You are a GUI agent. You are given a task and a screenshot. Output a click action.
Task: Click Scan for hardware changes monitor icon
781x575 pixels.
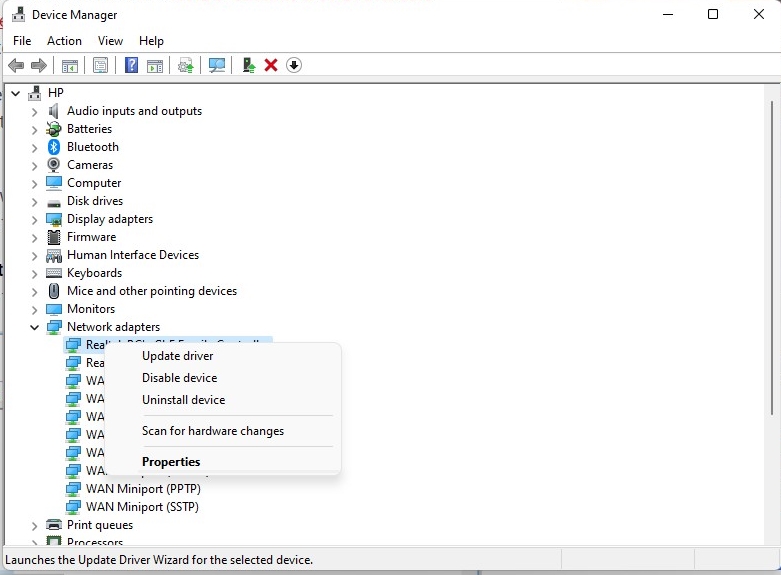217,65
